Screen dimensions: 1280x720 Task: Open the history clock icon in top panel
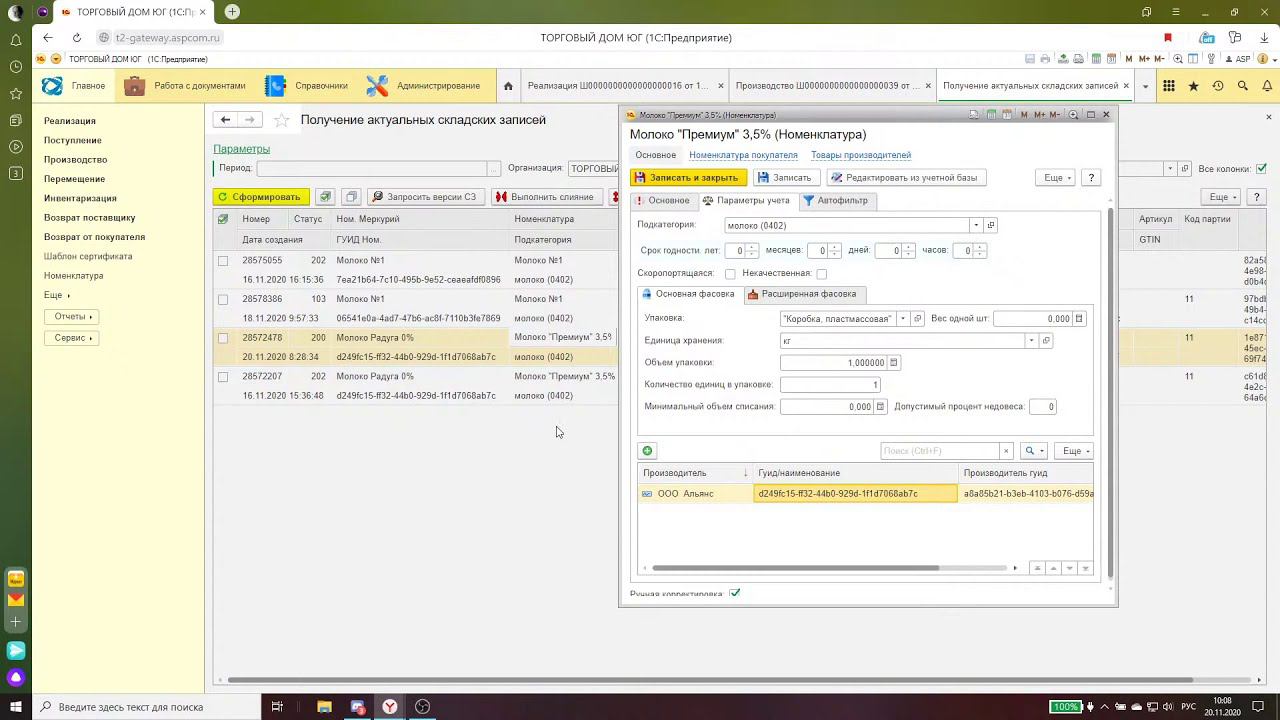pos(1217,86)
